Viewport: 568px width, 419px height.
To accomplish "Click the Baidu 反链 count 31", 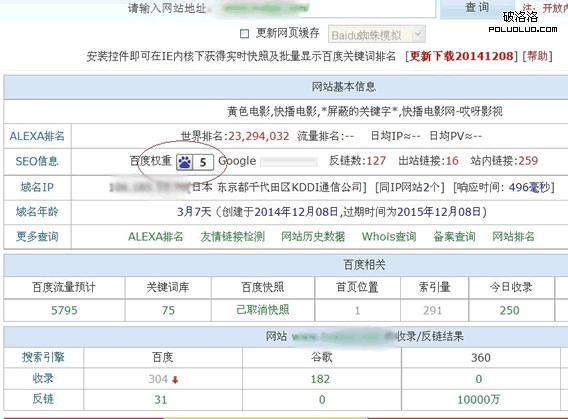I will tap(161, 399).
